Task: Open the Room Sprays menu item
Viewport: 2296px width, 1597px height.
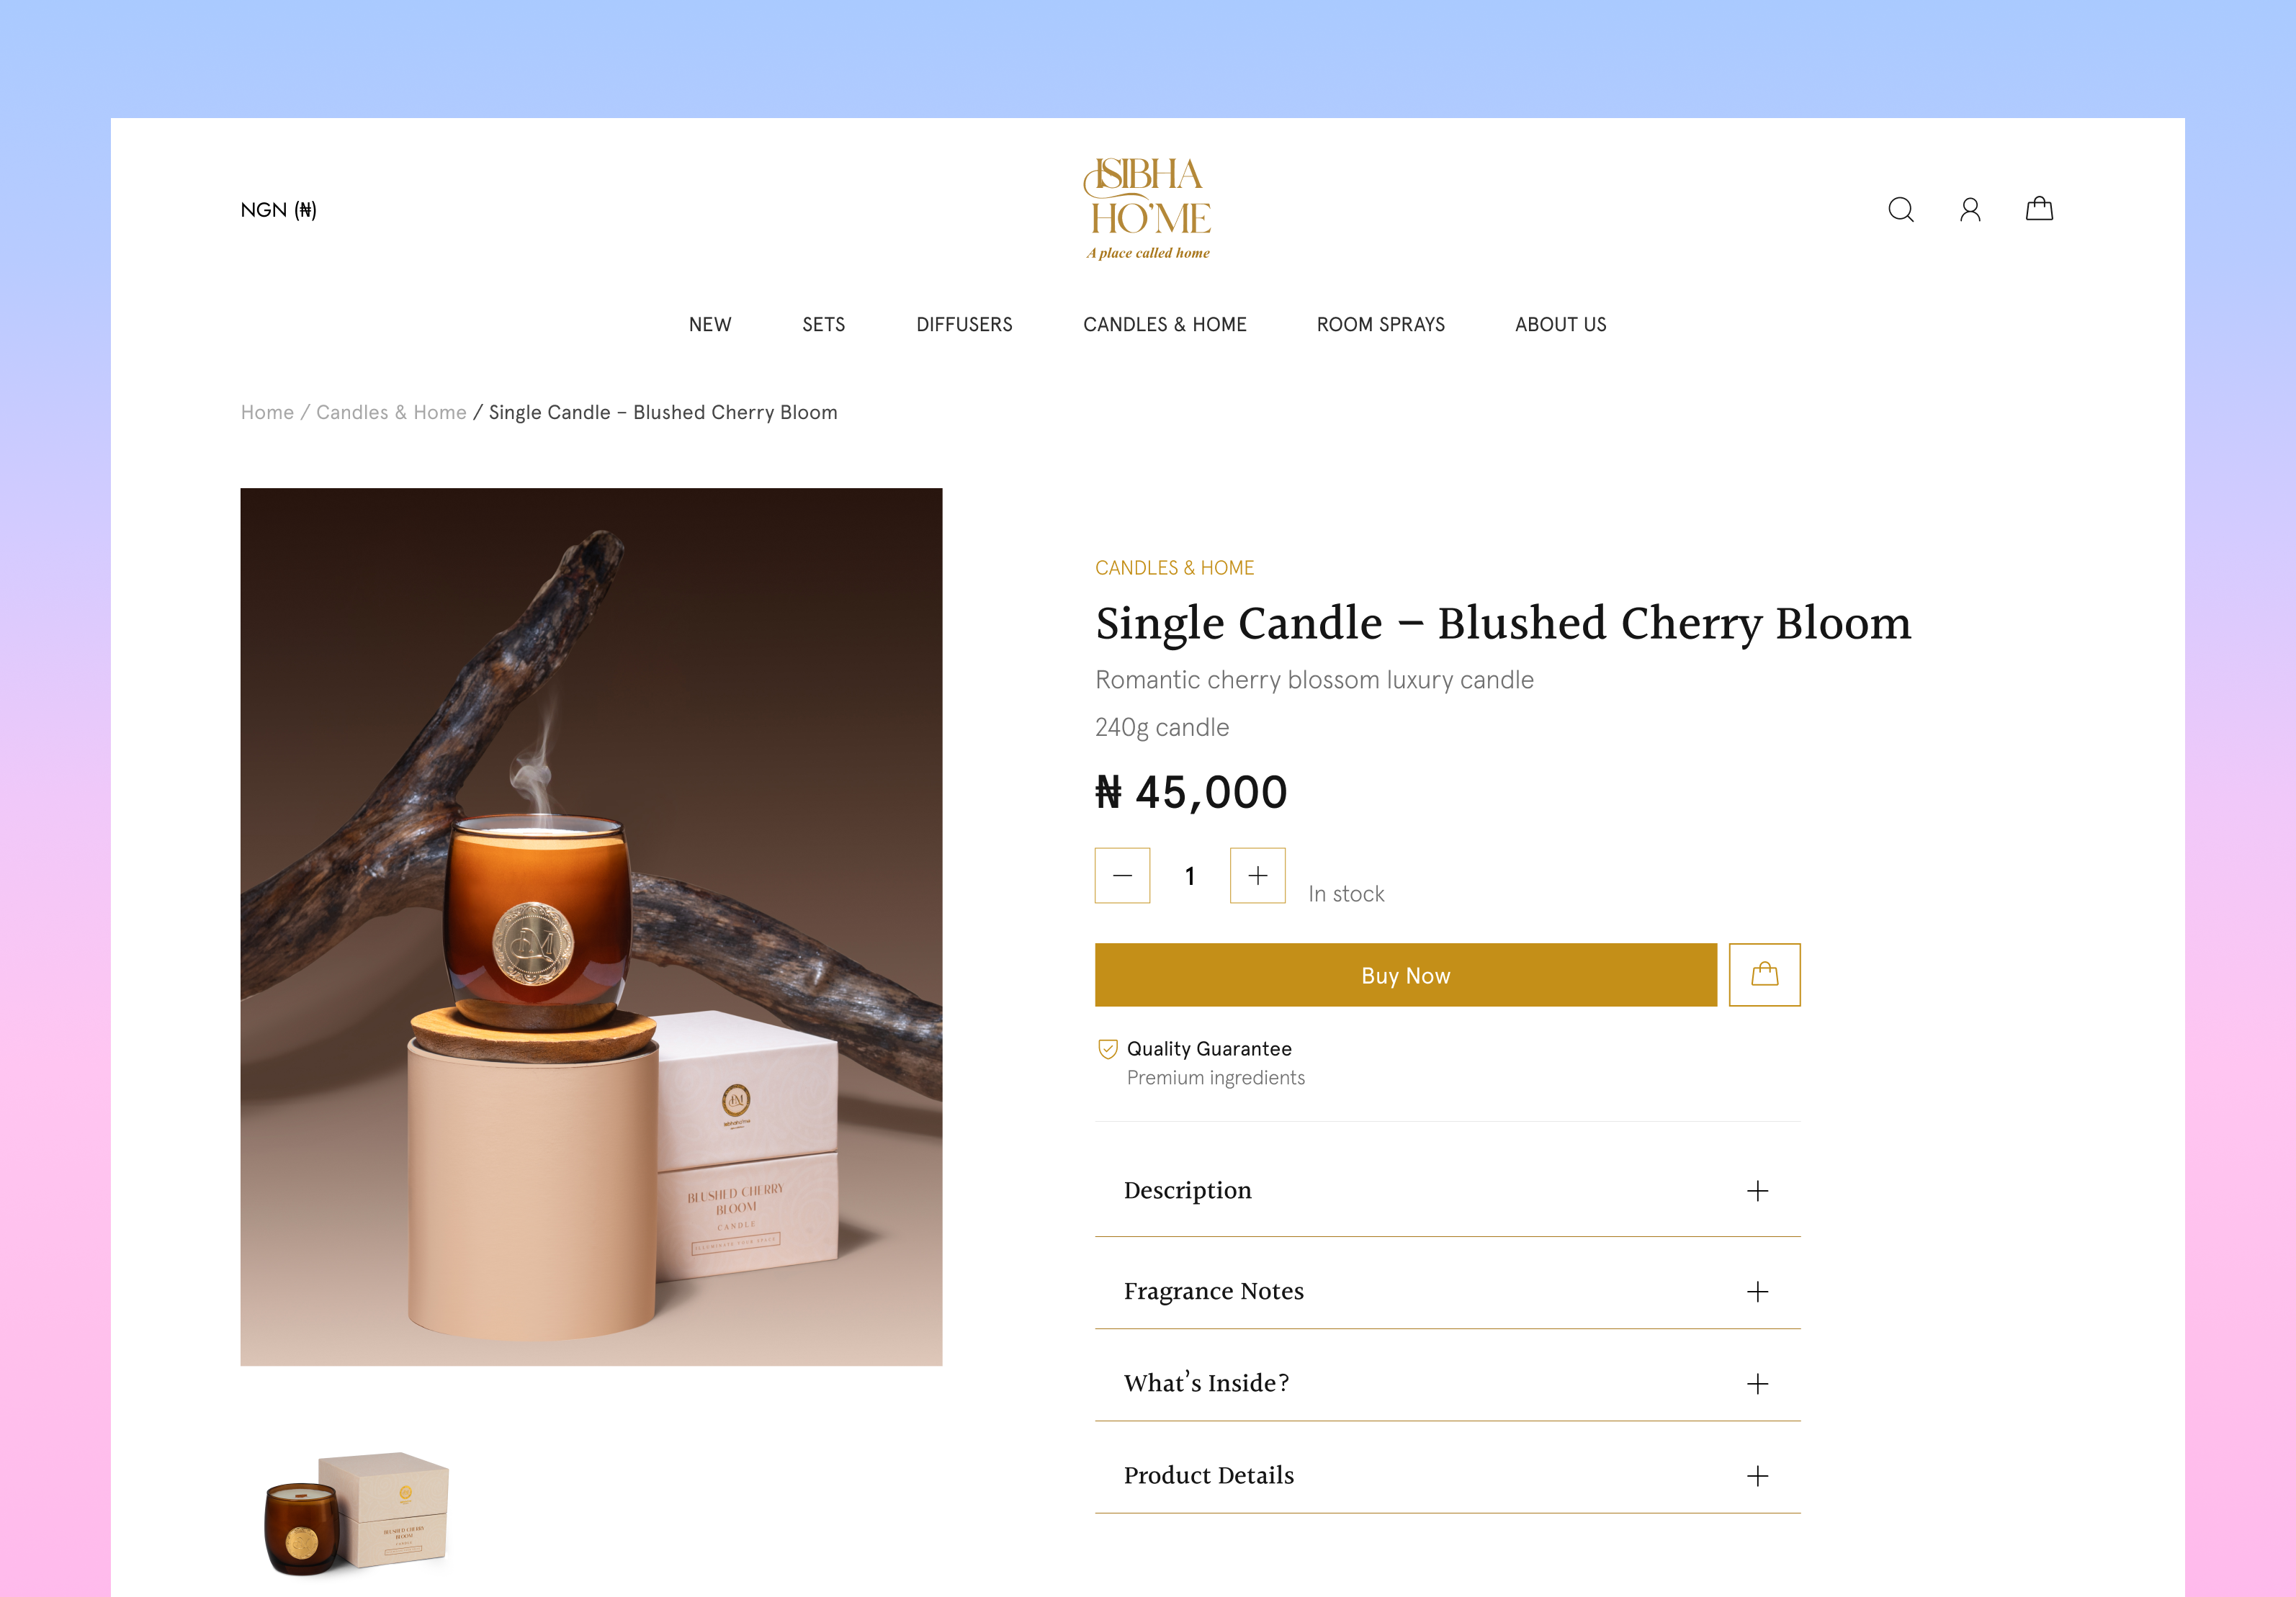Action: tap(1380, 324)
